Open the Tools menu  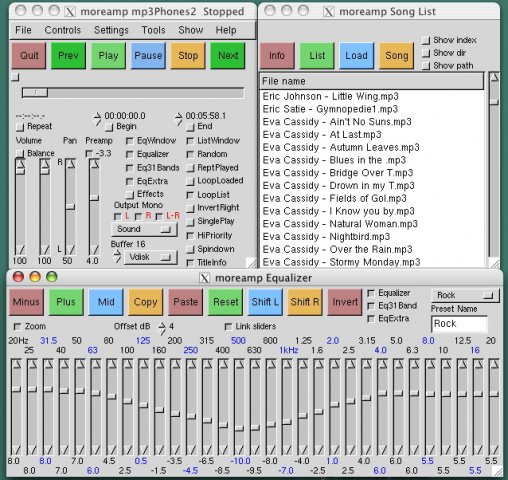[153, 30]
